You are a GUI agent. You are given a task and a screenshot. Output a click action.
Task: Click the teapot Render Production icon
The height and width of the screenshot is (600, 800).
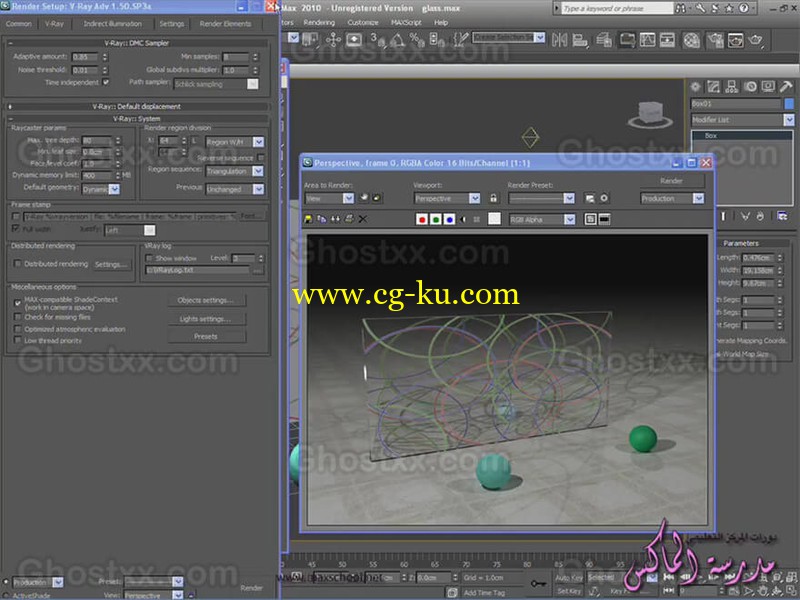click(x=756, y=40)
